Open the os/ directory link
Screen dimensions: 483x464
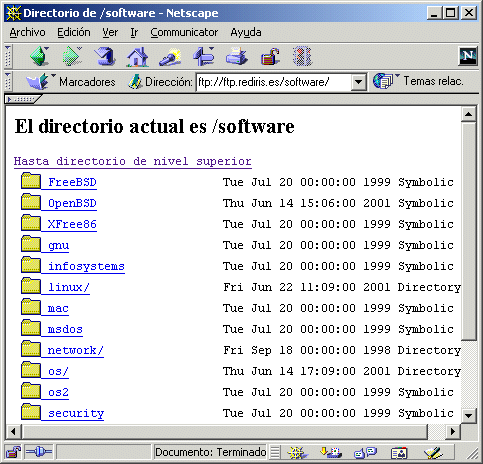58,371
